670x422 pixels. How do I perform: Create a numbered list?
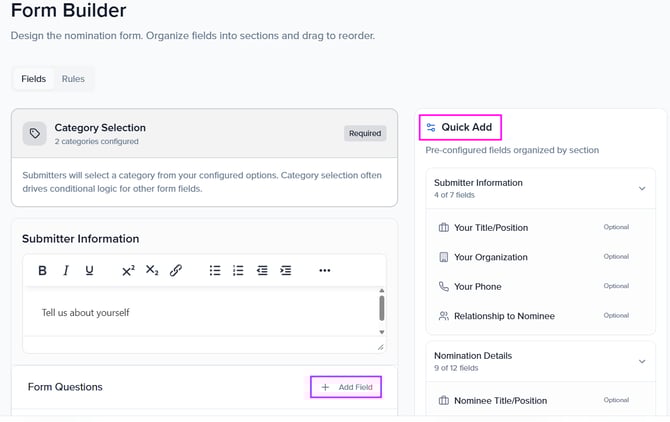pyautogui.click(x=238, y=271)
